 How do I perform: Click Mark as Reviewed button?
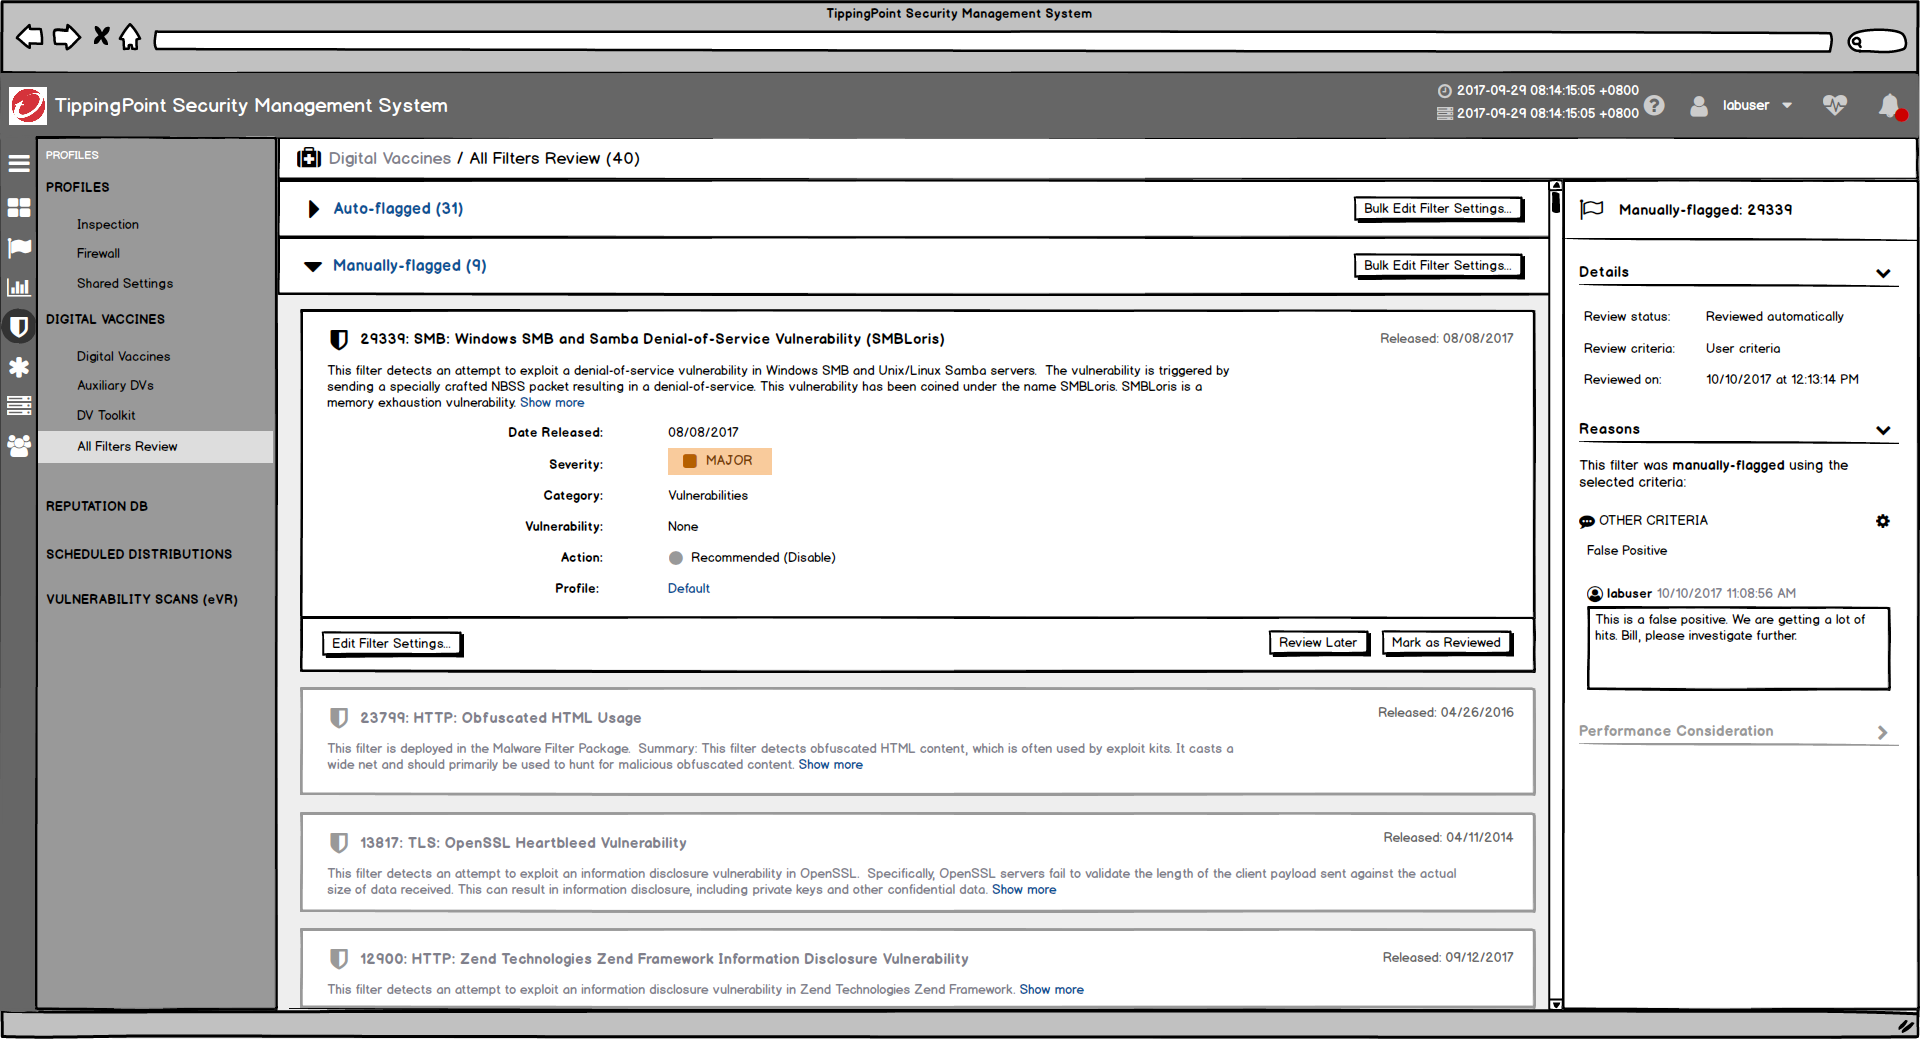click(x=1446, y=642)
